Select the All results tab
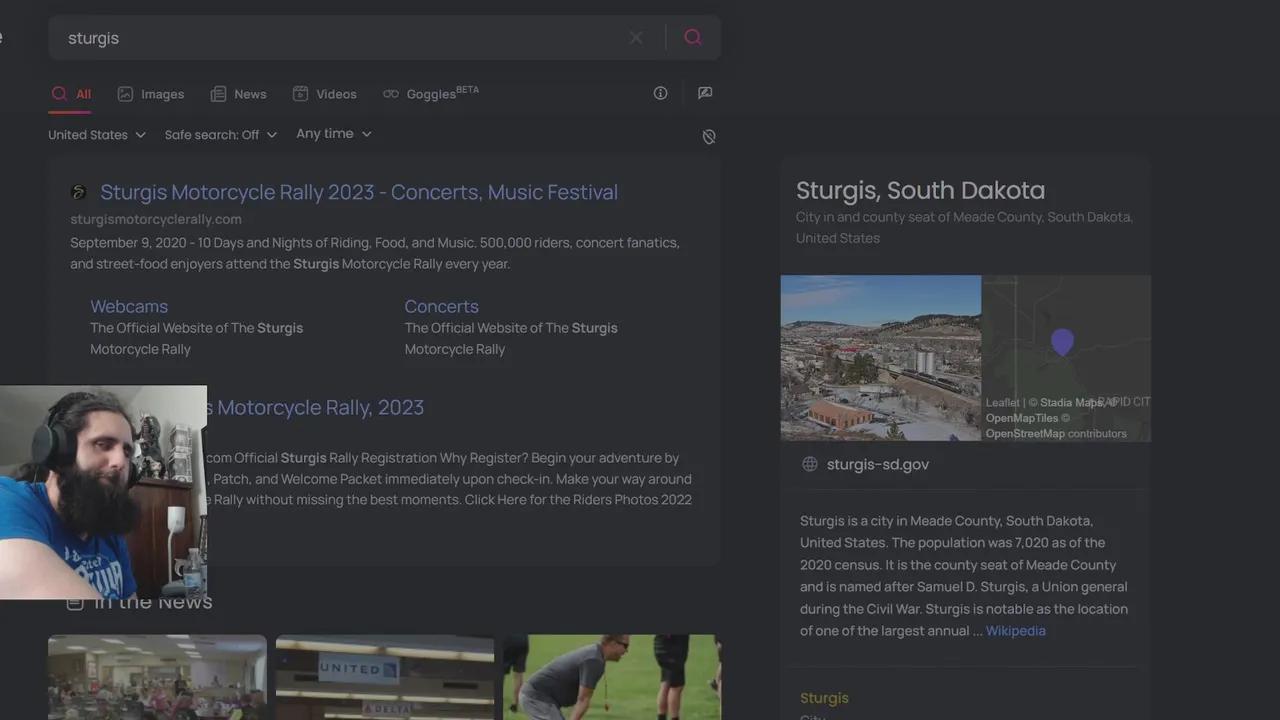 pos(71,94)
